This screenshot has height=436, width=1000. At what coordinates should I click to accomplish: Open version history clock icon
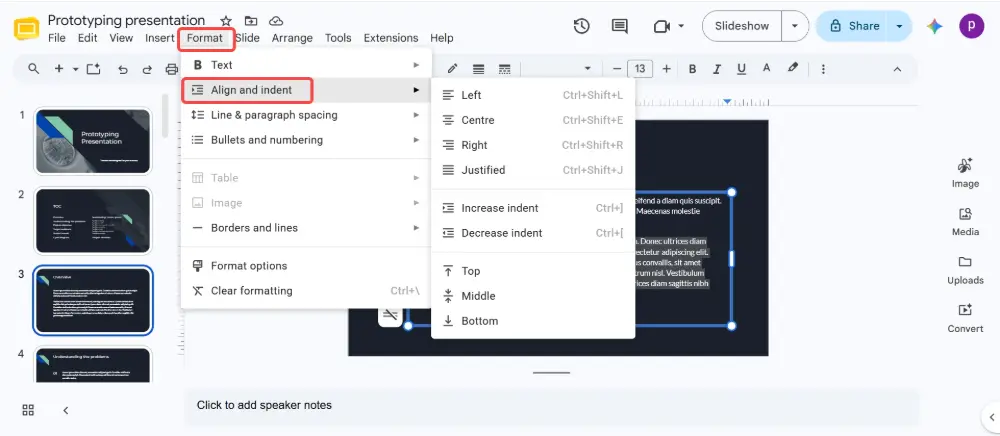pyautogui.click(x=581, y=26)
